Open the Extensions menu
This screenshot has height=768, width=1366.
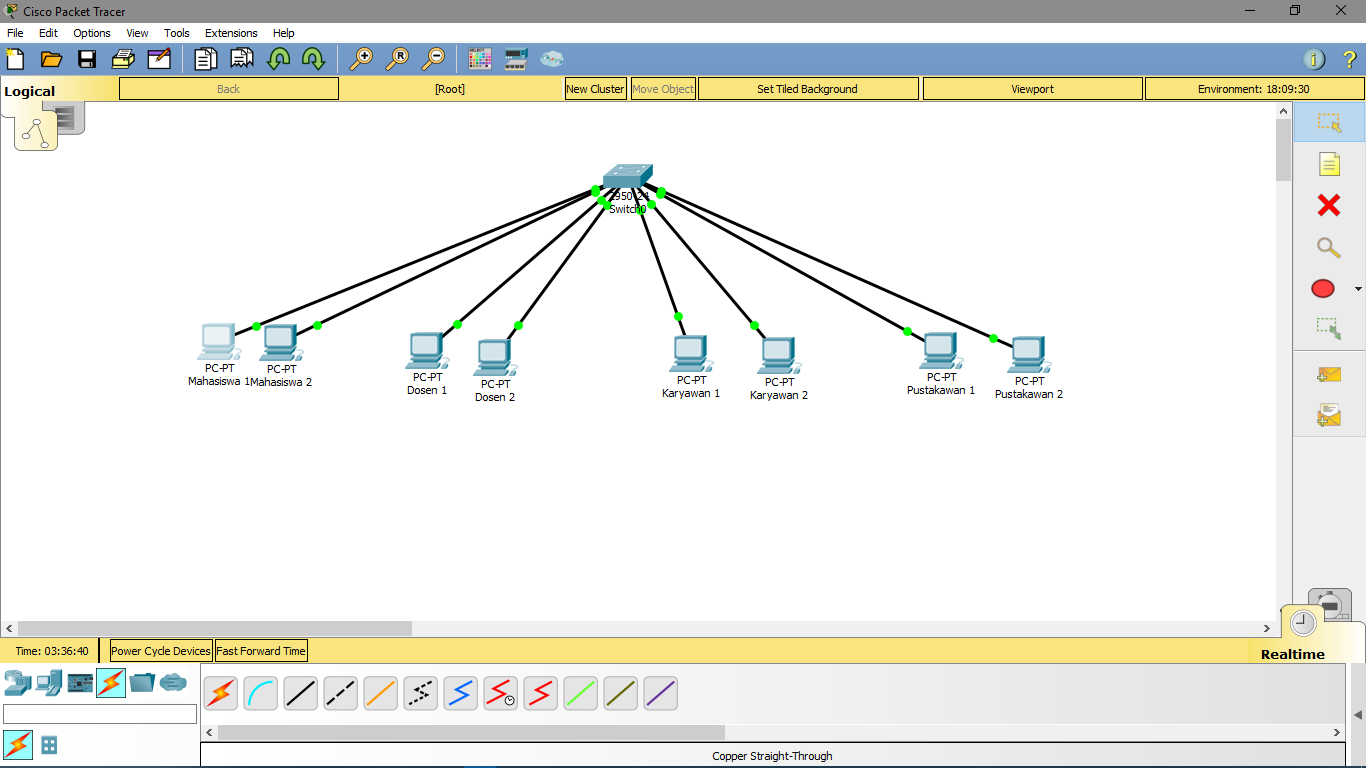click(231, 33)
